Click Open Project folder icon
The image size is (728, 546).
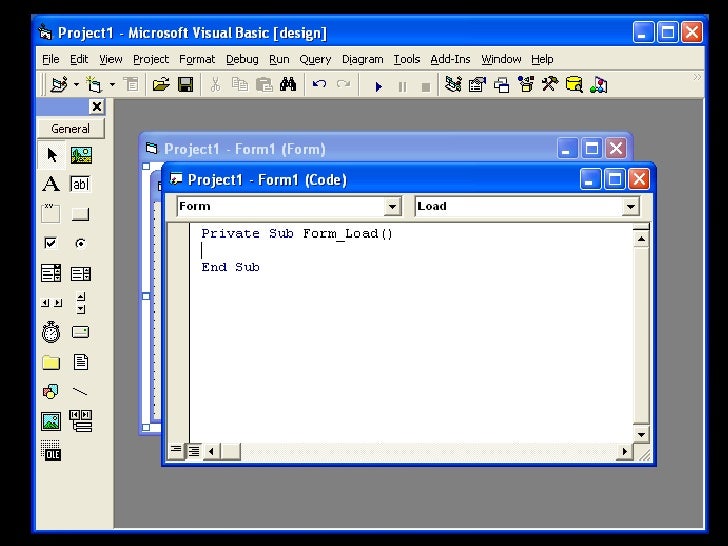click(161, 85)
